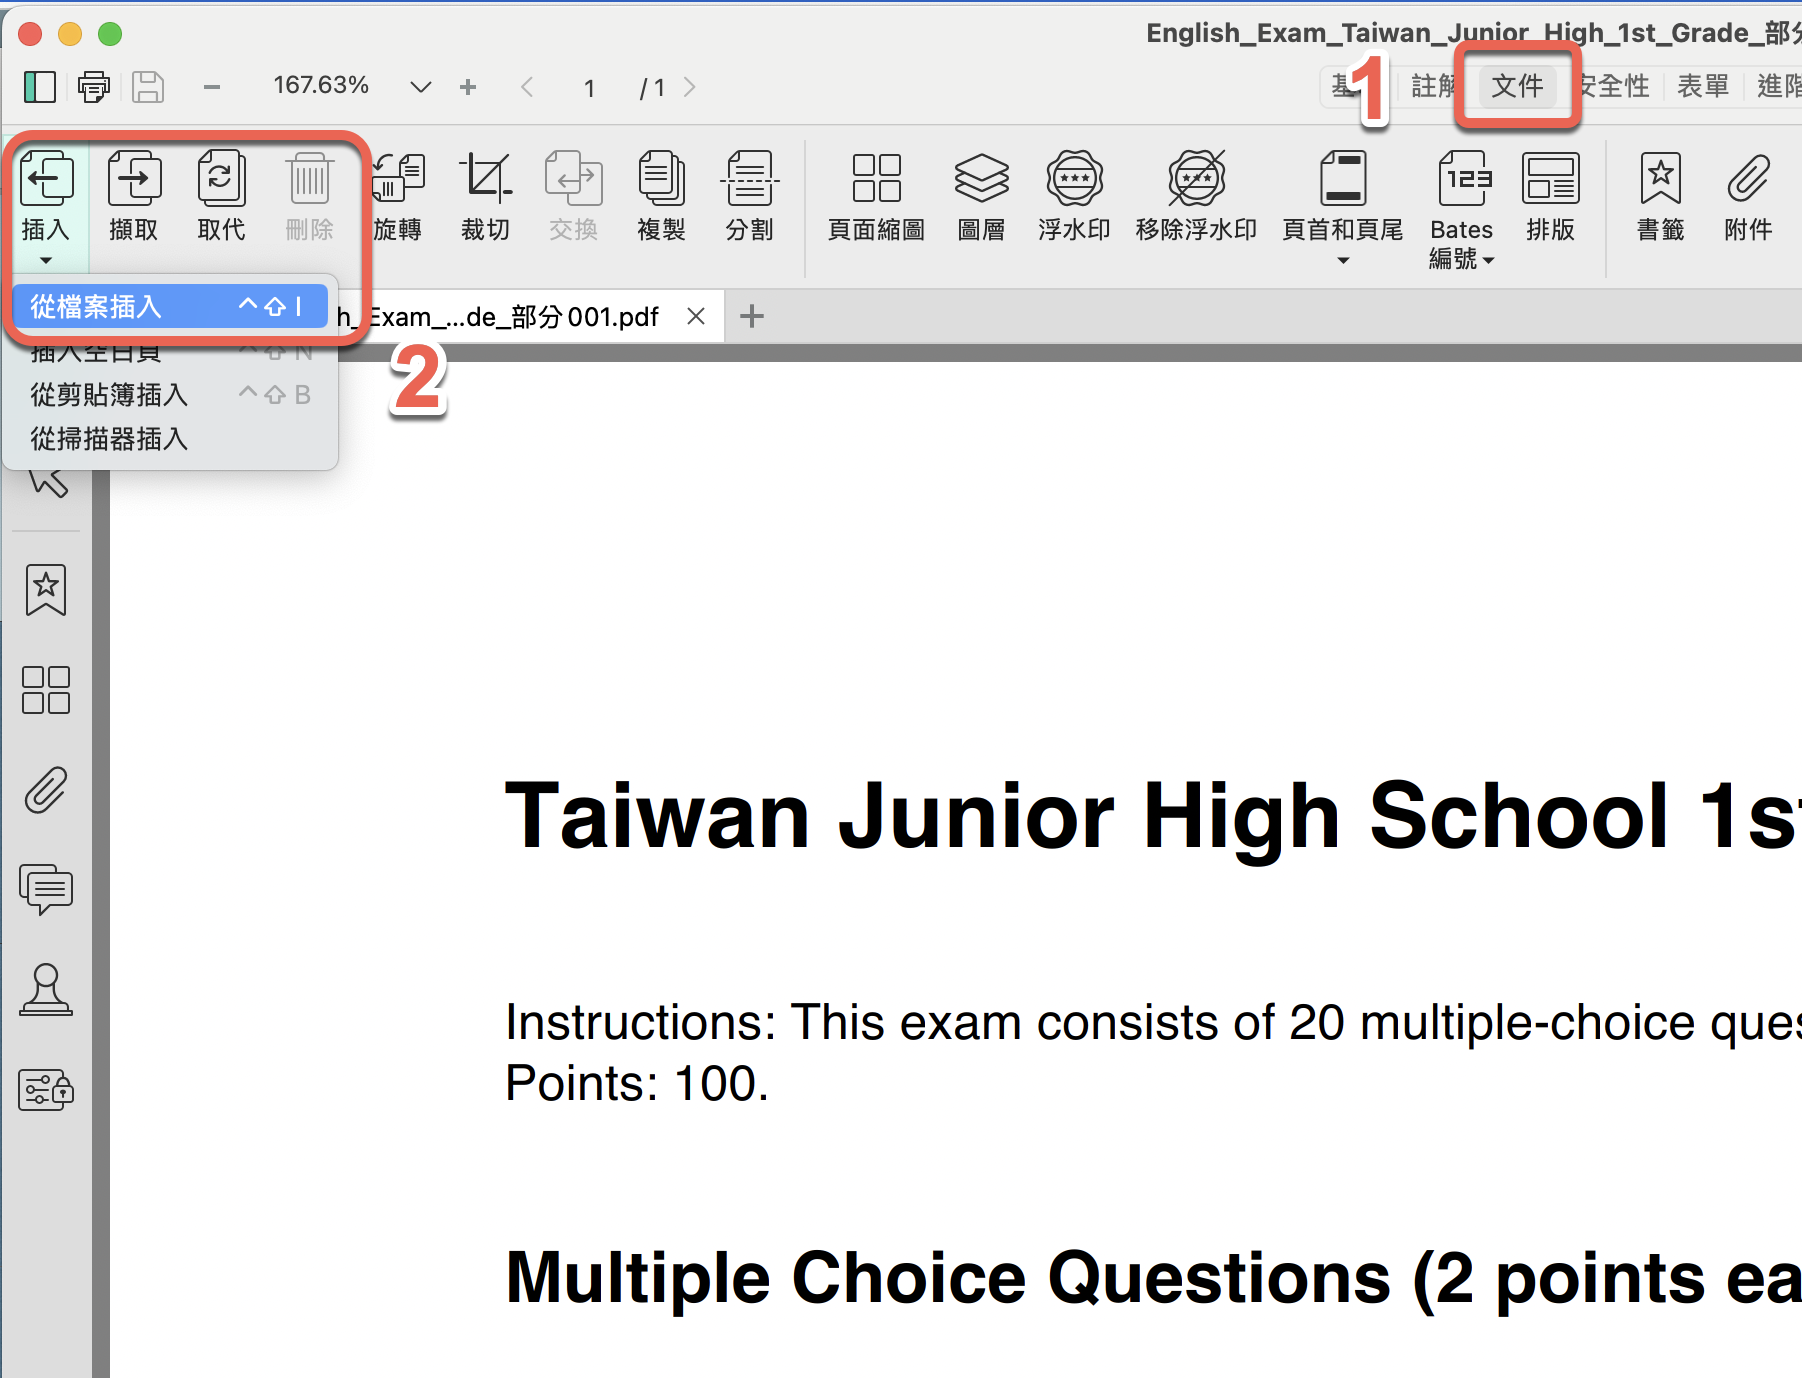Click the save disk icon
Screen dimensions: 1802x1378
tap(148, 87)
